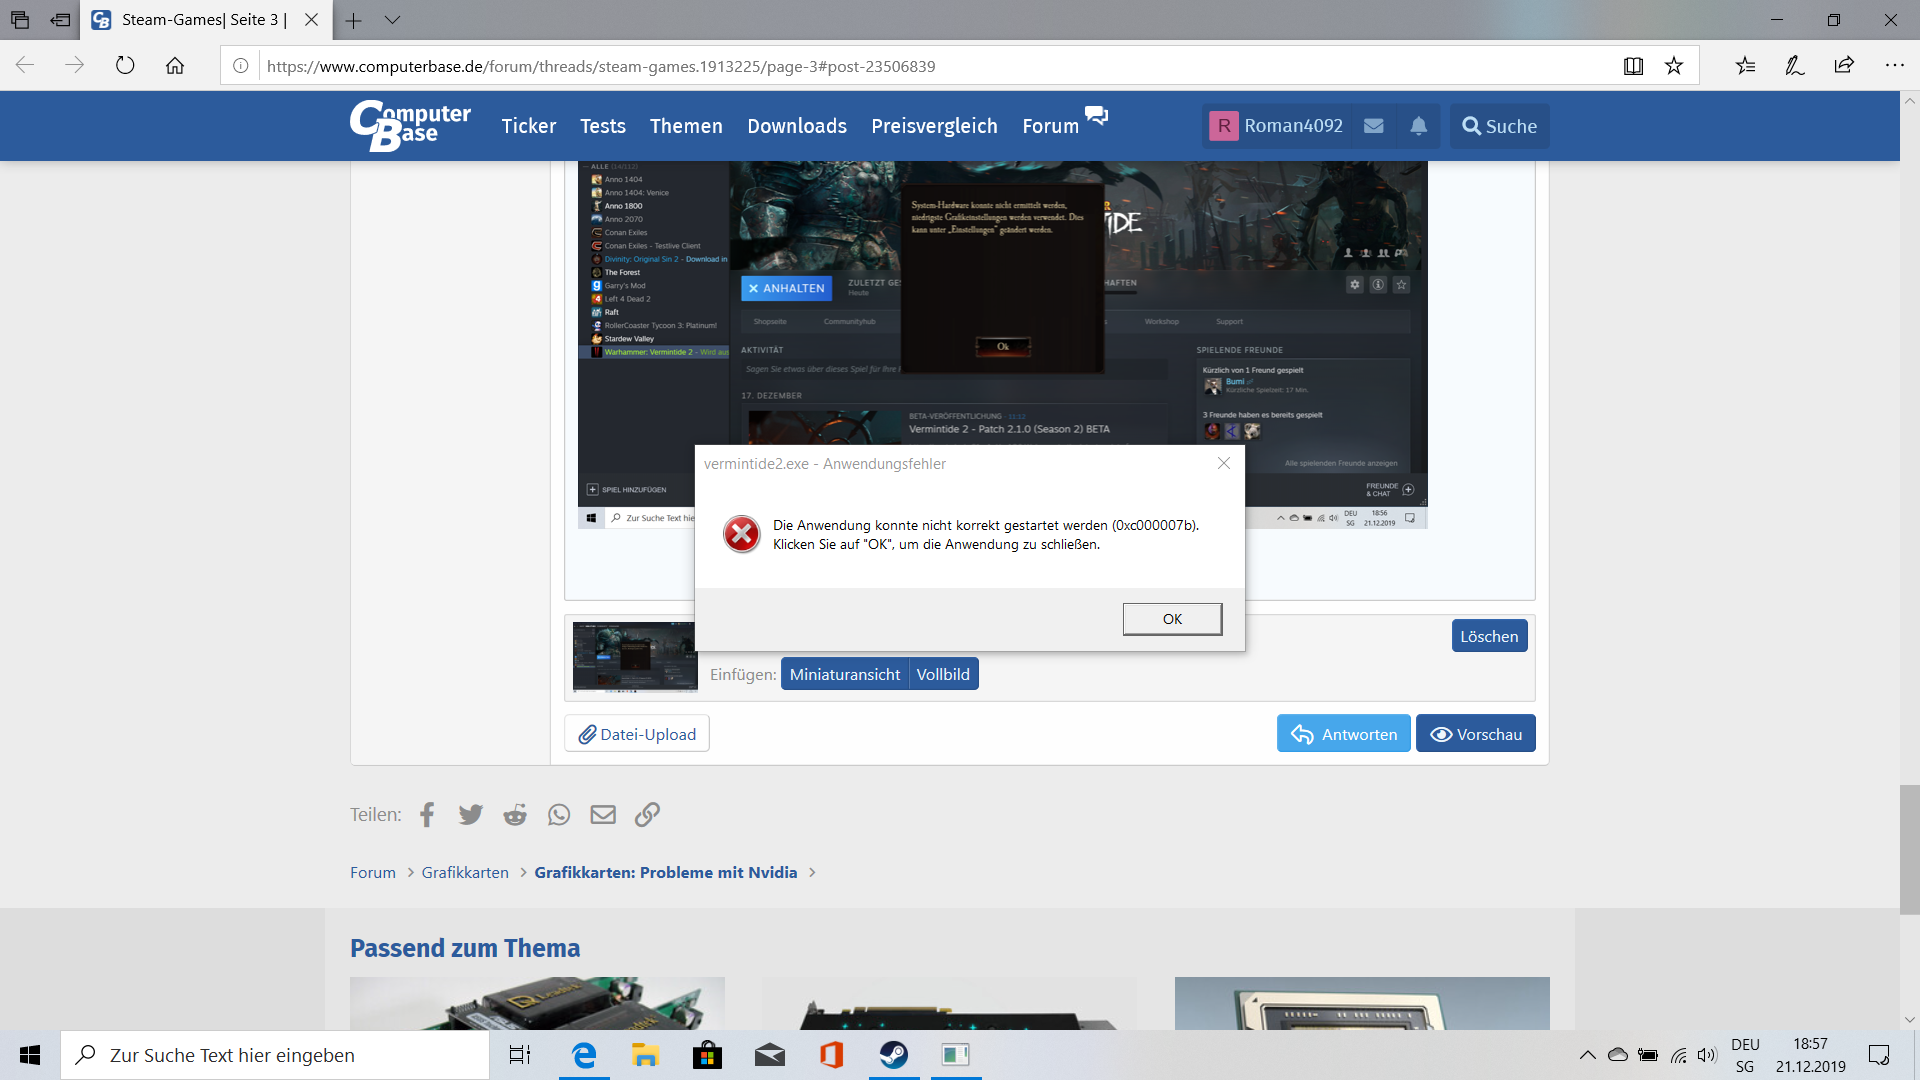Open the Downloads menu item

point(797,126)
